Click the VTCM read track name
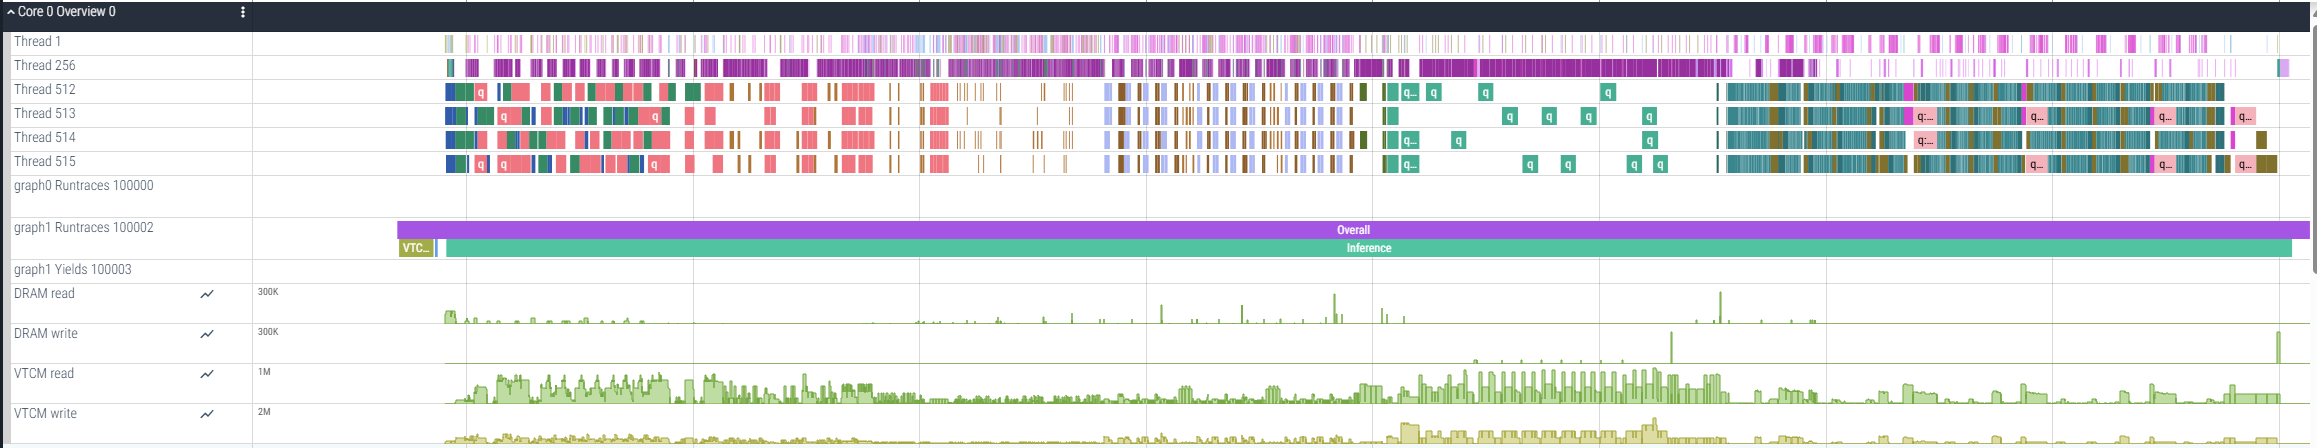The image size is (2317, 448). click(44, 373)
